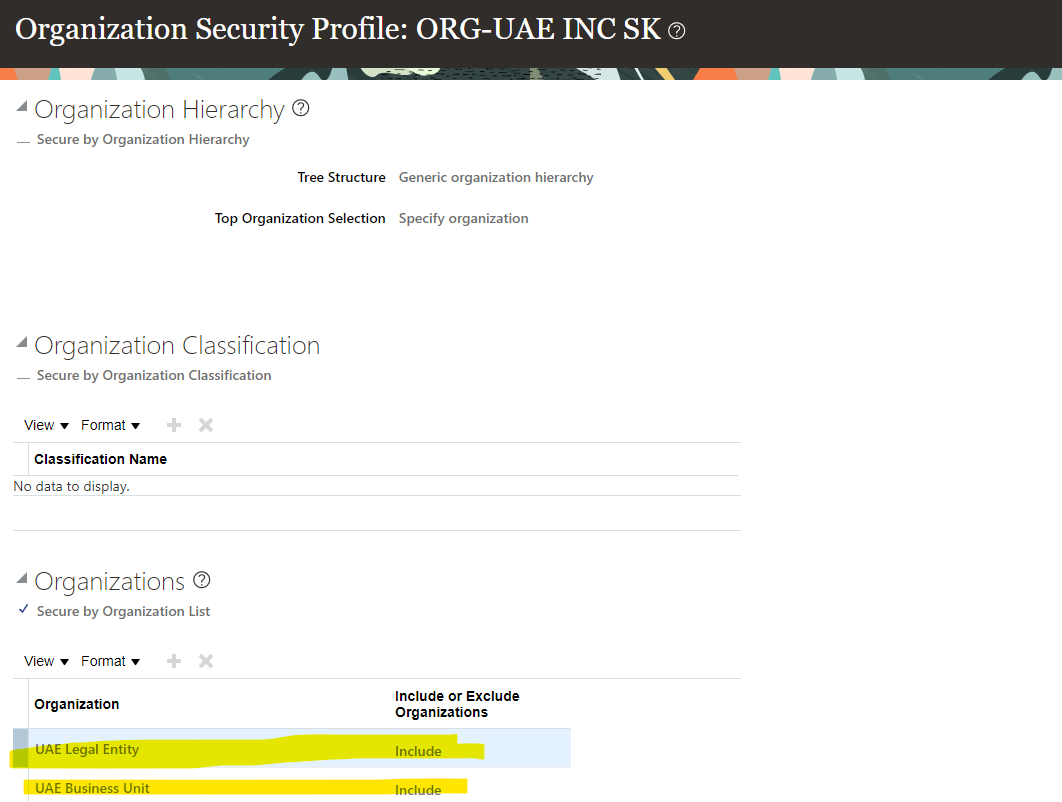Click delete icon in Organization Classification toolbar

(206, 425)
